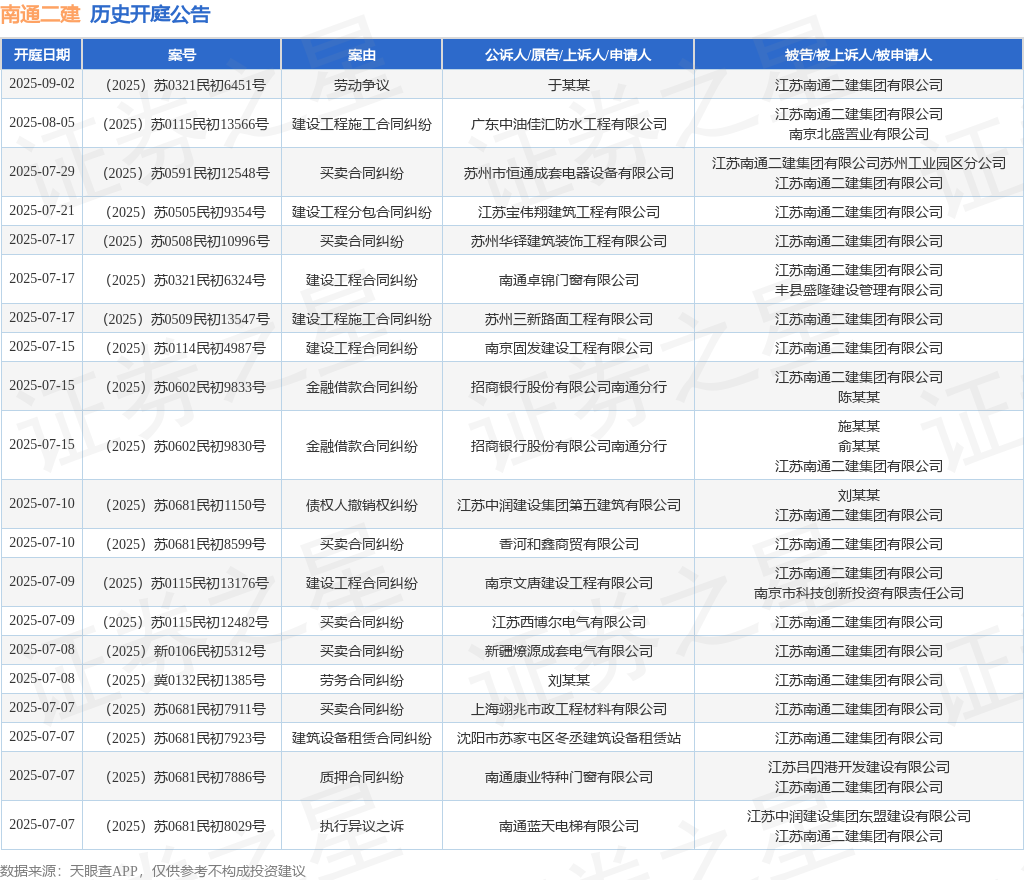This screenshot has width=1024, height=880.
Task: Click plaintiff 沈阳市苏家屯区冬丞建筑设备租赁站
Action: [x=568, y=738]
